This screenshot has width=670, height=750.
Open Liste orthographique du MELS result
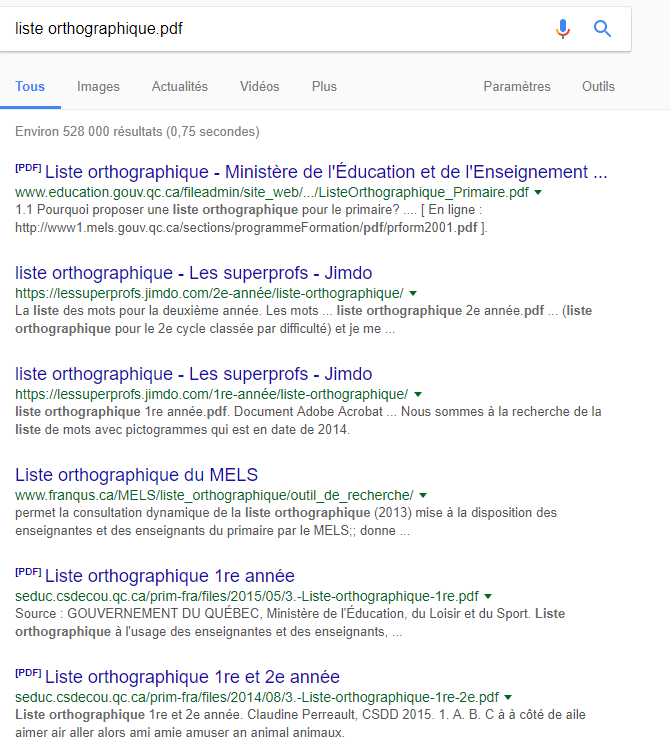click(136, 474)
